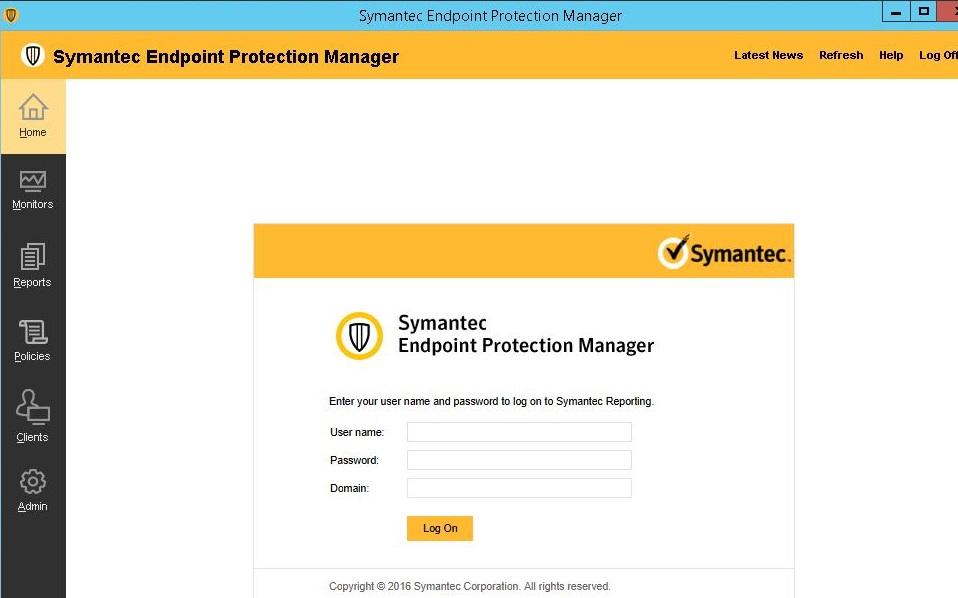Click the Log On button

[440, 528]
